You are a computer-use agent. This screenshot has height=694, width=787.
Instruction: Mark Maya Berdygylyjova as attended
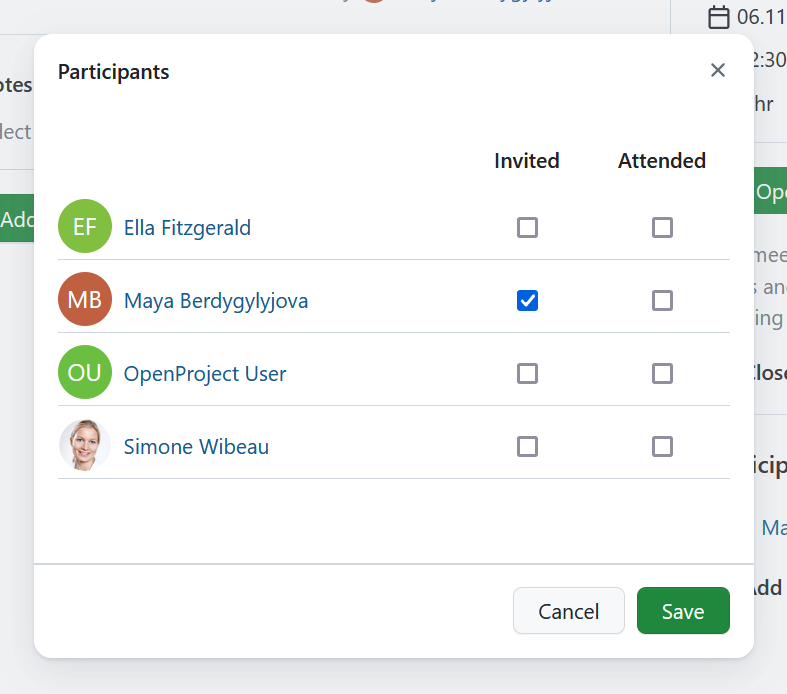tap(662, 300)
